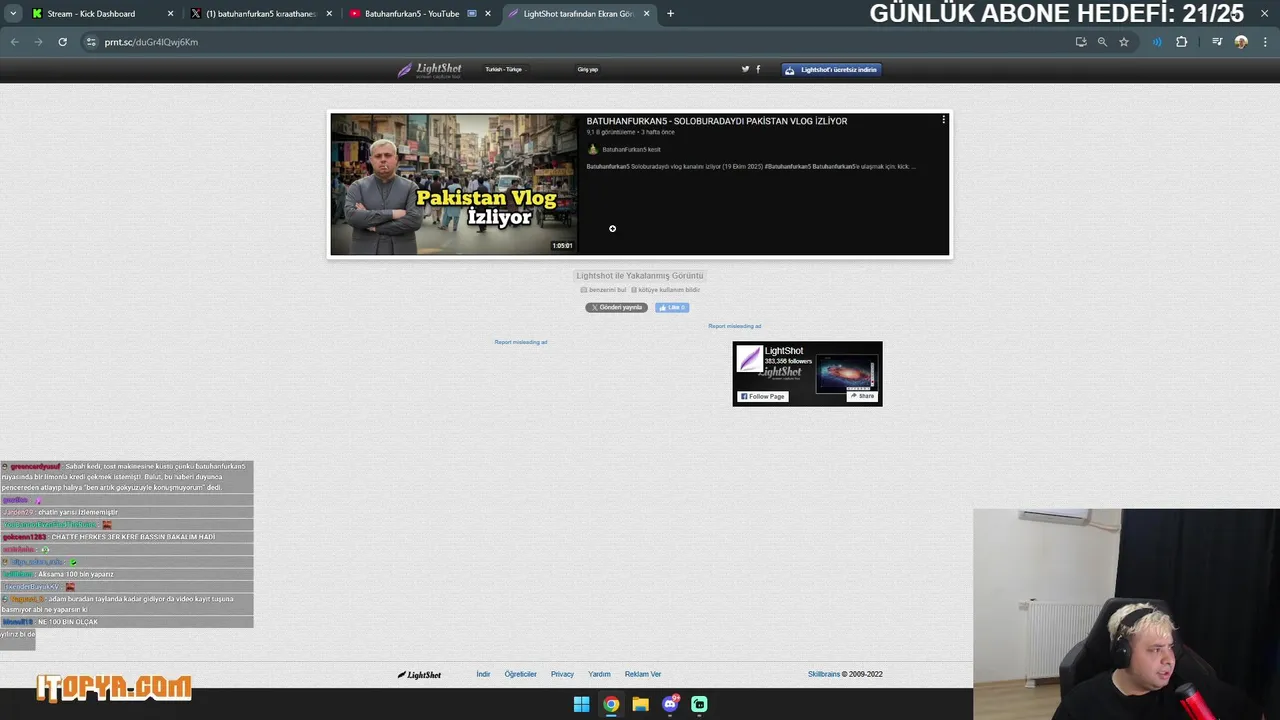
Task: Open the media control music-note icon
Action: 1217,42
